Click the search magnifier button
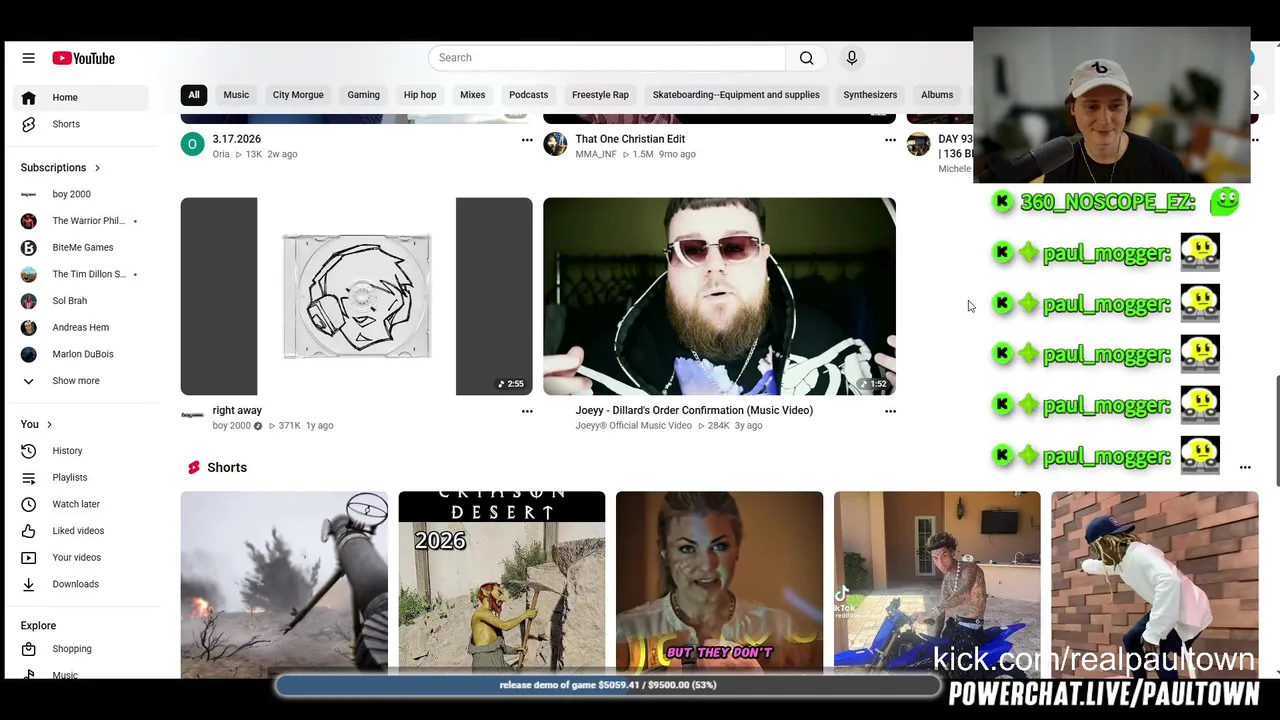This screenshot has height=720, width=1280. 806,58
